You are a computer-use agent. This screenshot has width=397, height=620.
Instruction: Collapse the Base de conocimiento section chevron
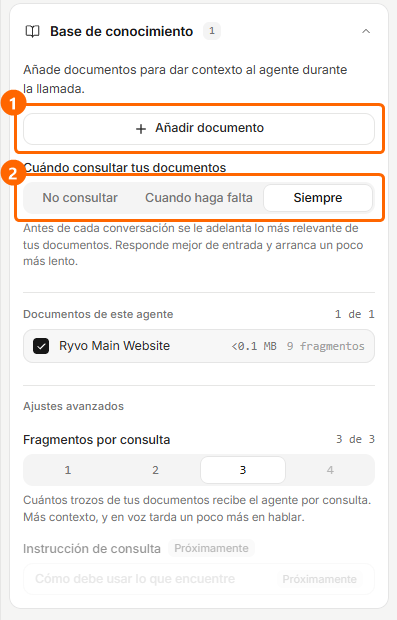pyautogui.click(x=366, y=31)
